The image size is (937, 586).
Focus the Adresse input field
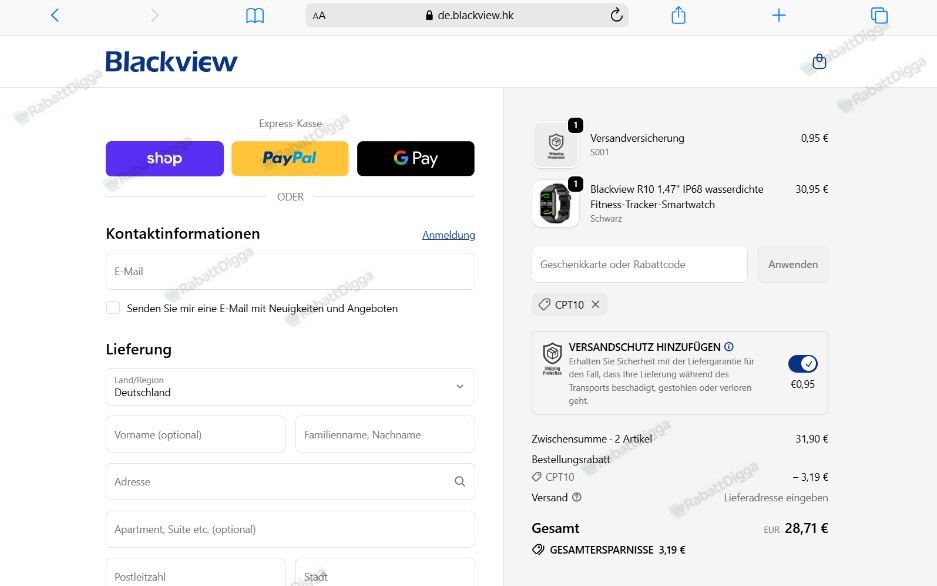pos(290,481)
